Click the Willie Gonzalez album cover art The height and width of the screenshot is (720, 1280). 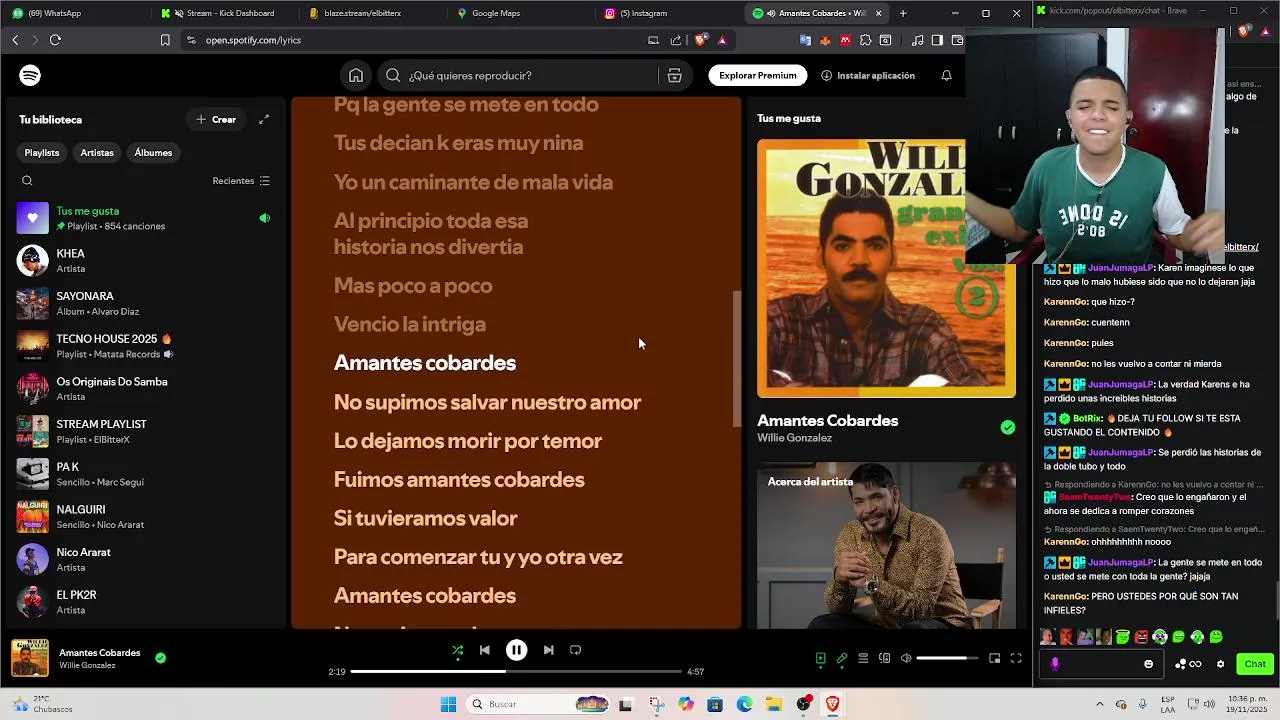tap(886, 268)
